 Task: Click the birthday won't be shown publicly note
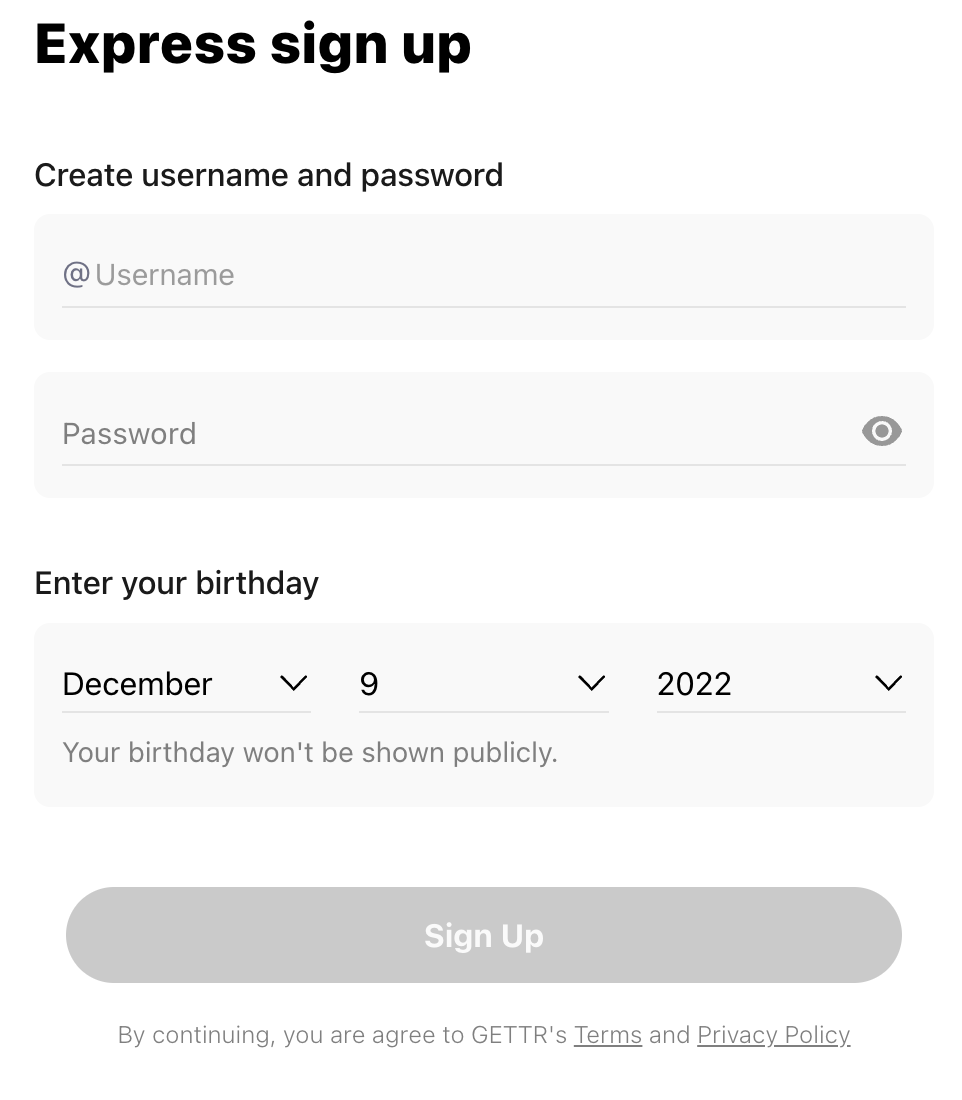(x=309, y=753)
